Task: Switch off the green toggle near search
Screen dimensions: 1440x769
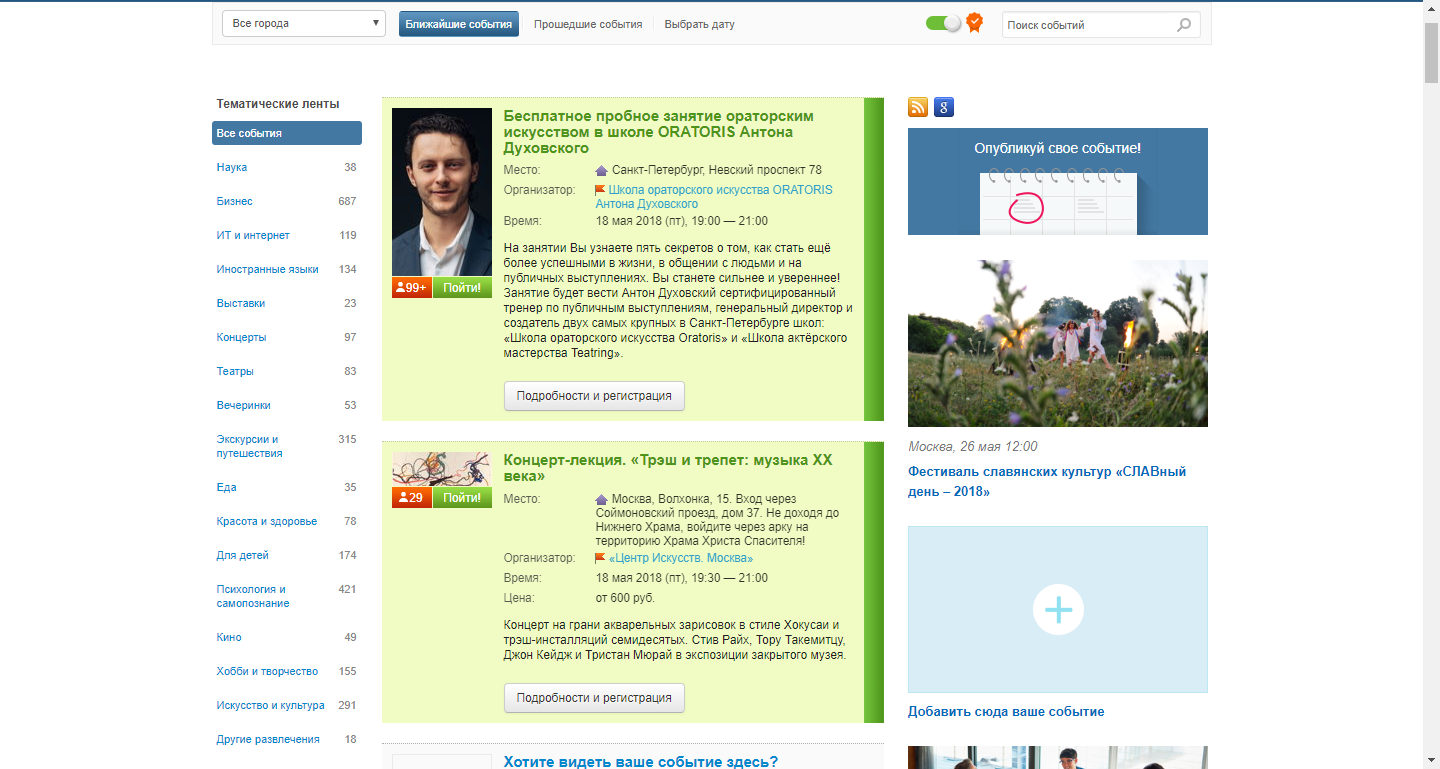Action: click(943, 23)
